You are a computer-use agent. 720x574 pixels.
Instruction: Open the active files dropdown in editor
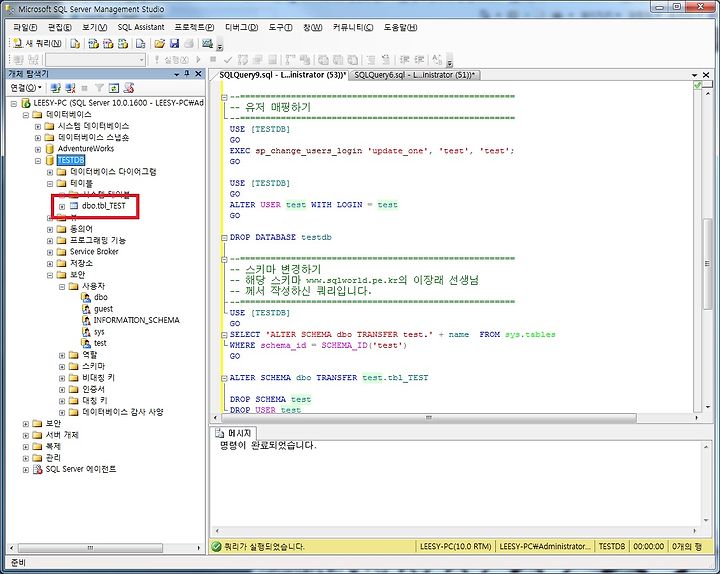694,75
